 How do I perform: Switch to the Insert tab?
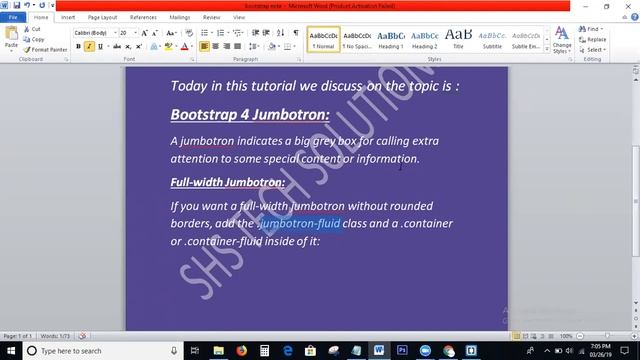(x=68, y=17)
